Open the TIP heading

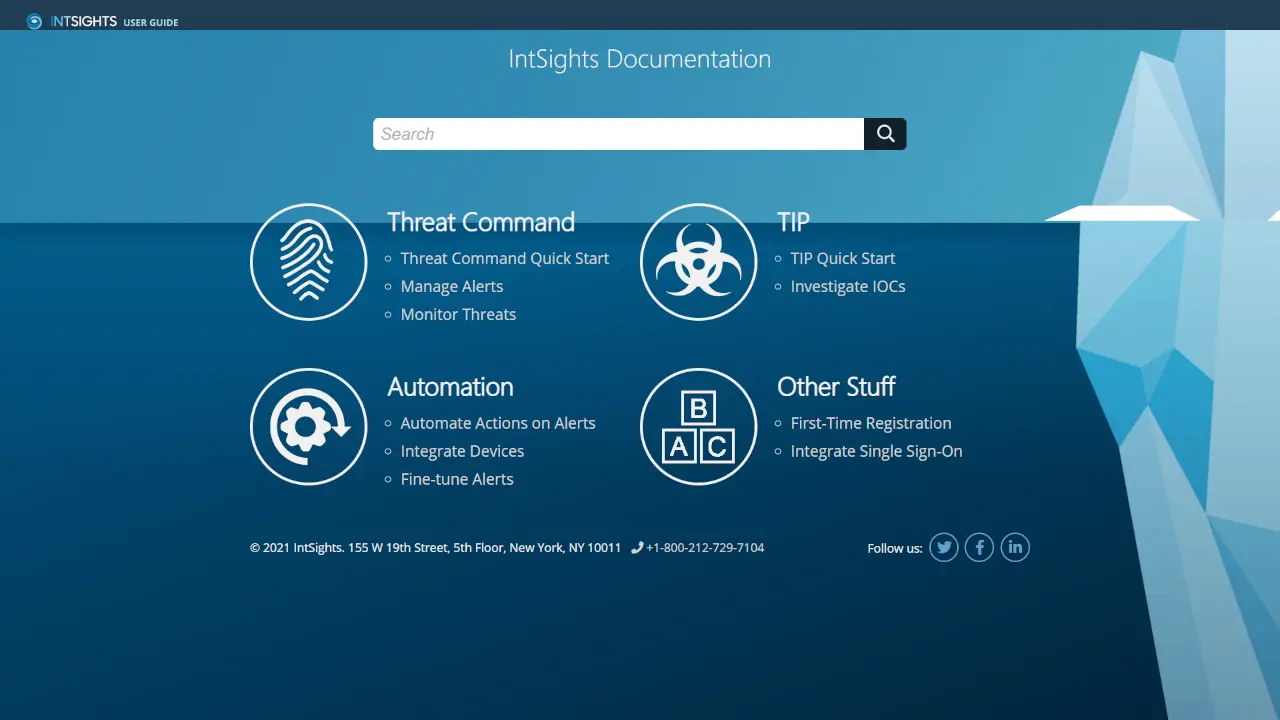[793, 222]
